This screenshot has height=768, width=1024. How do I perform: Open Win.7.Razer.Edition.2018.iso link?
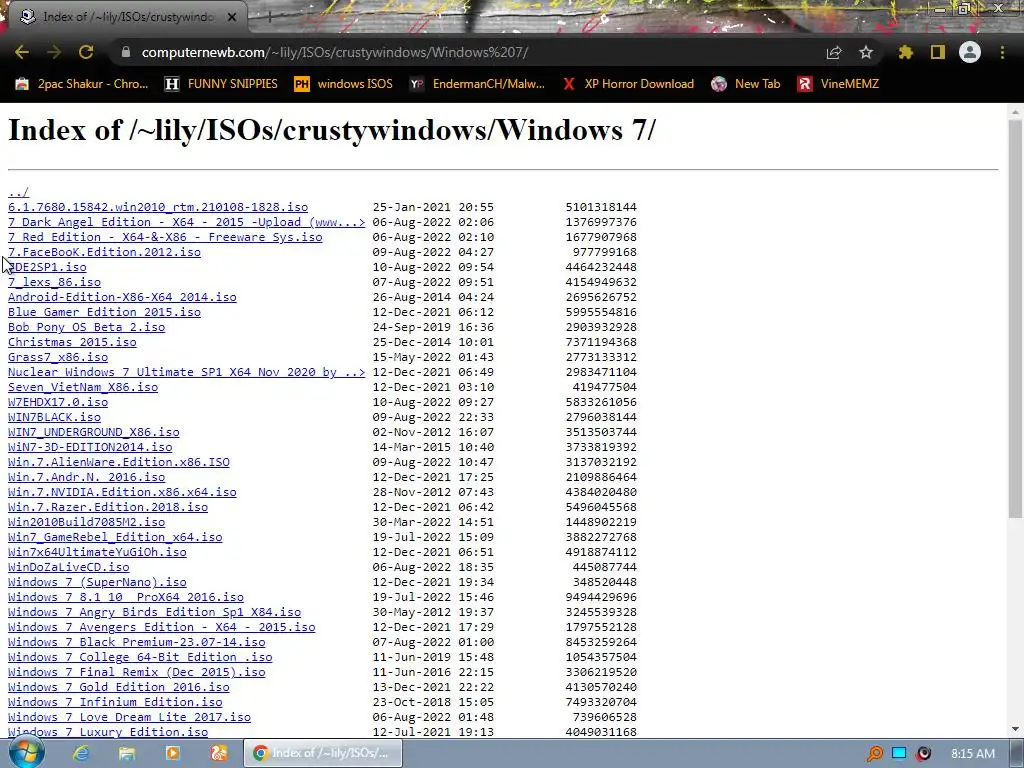tap(108, 507)
